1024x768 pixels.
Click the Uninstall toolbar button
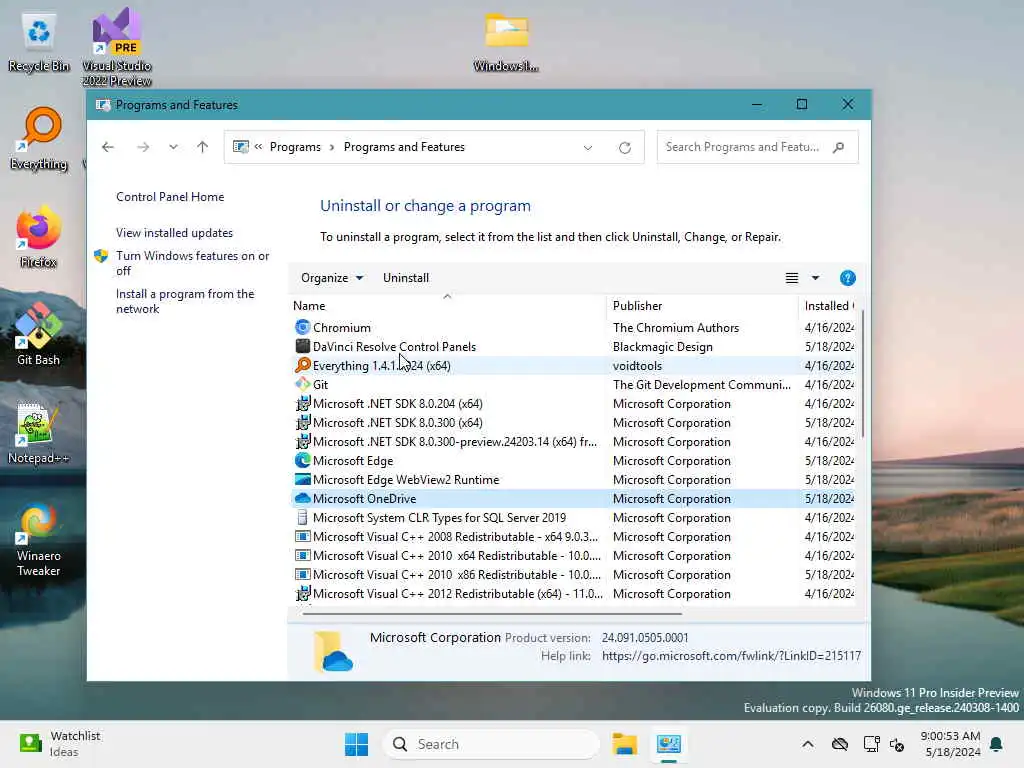[406, 278]
